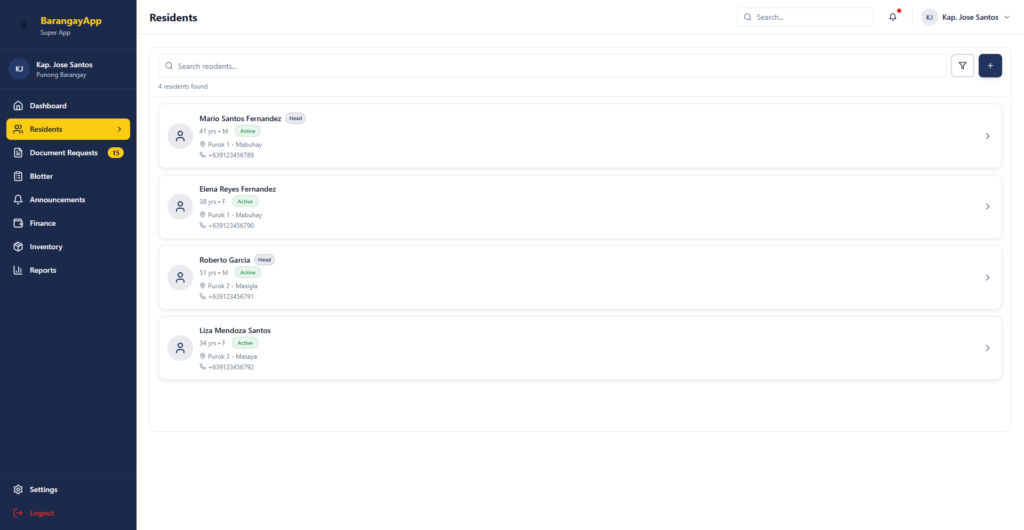
Task: Go to Document Requests section
Action: pos(63,153)
